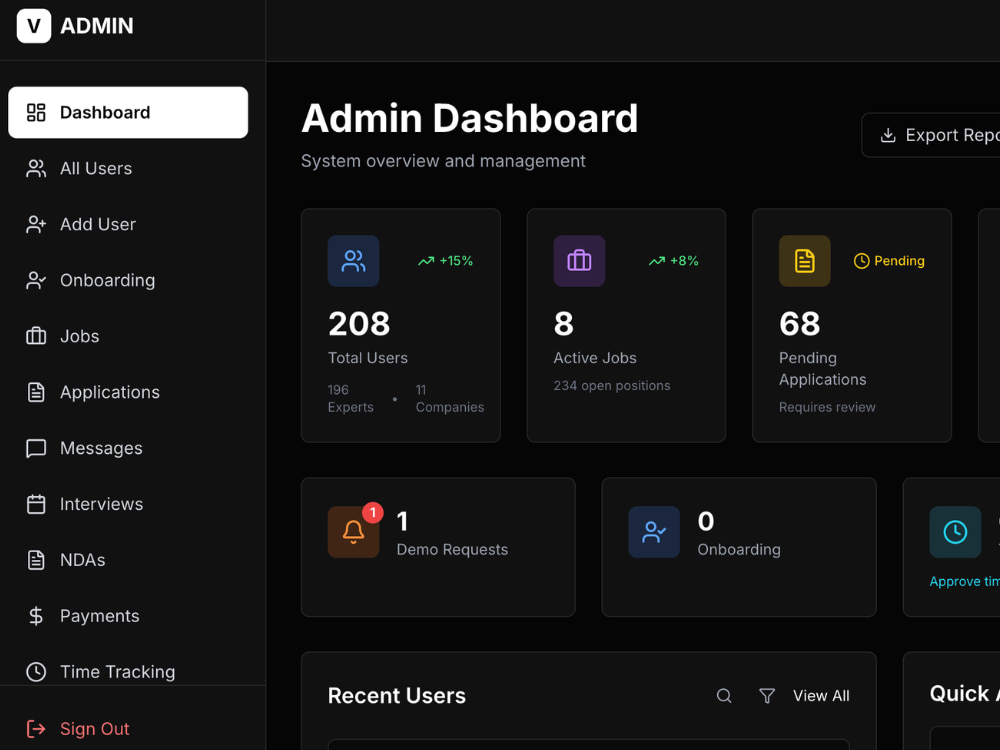
Task: Click the Sign Out arrow icon
Action: pyautogui.click(x=36, y=728)
